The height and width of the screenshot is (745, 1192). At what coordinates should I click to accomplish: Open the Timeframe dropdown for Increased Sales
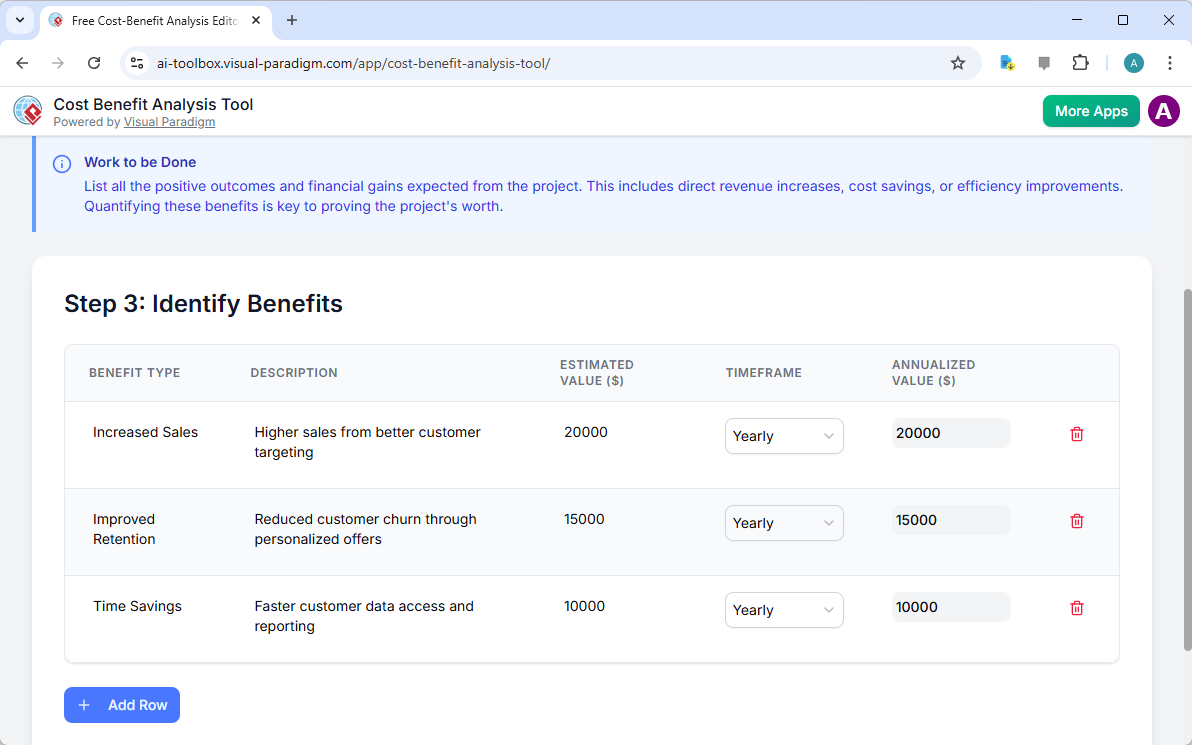click(784, 436)
